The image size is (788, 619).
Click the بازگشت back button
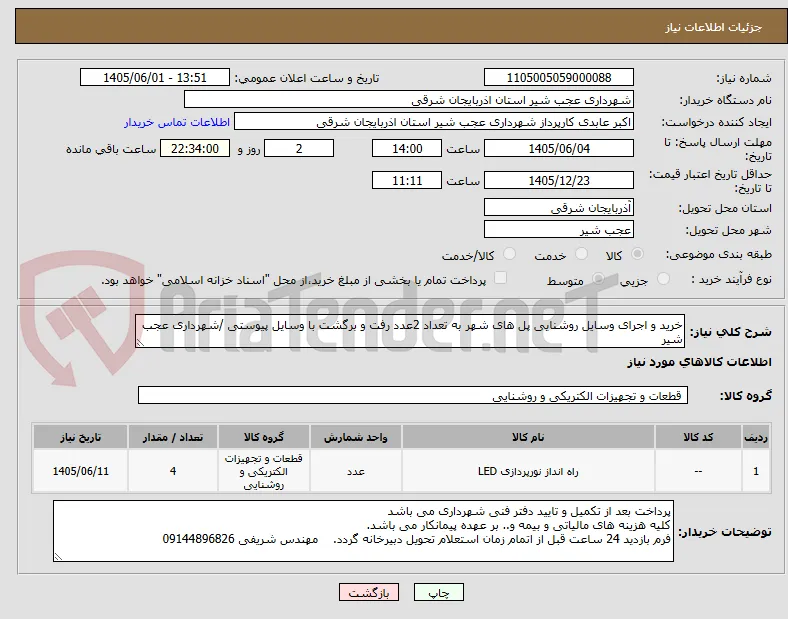coord(369,592)
